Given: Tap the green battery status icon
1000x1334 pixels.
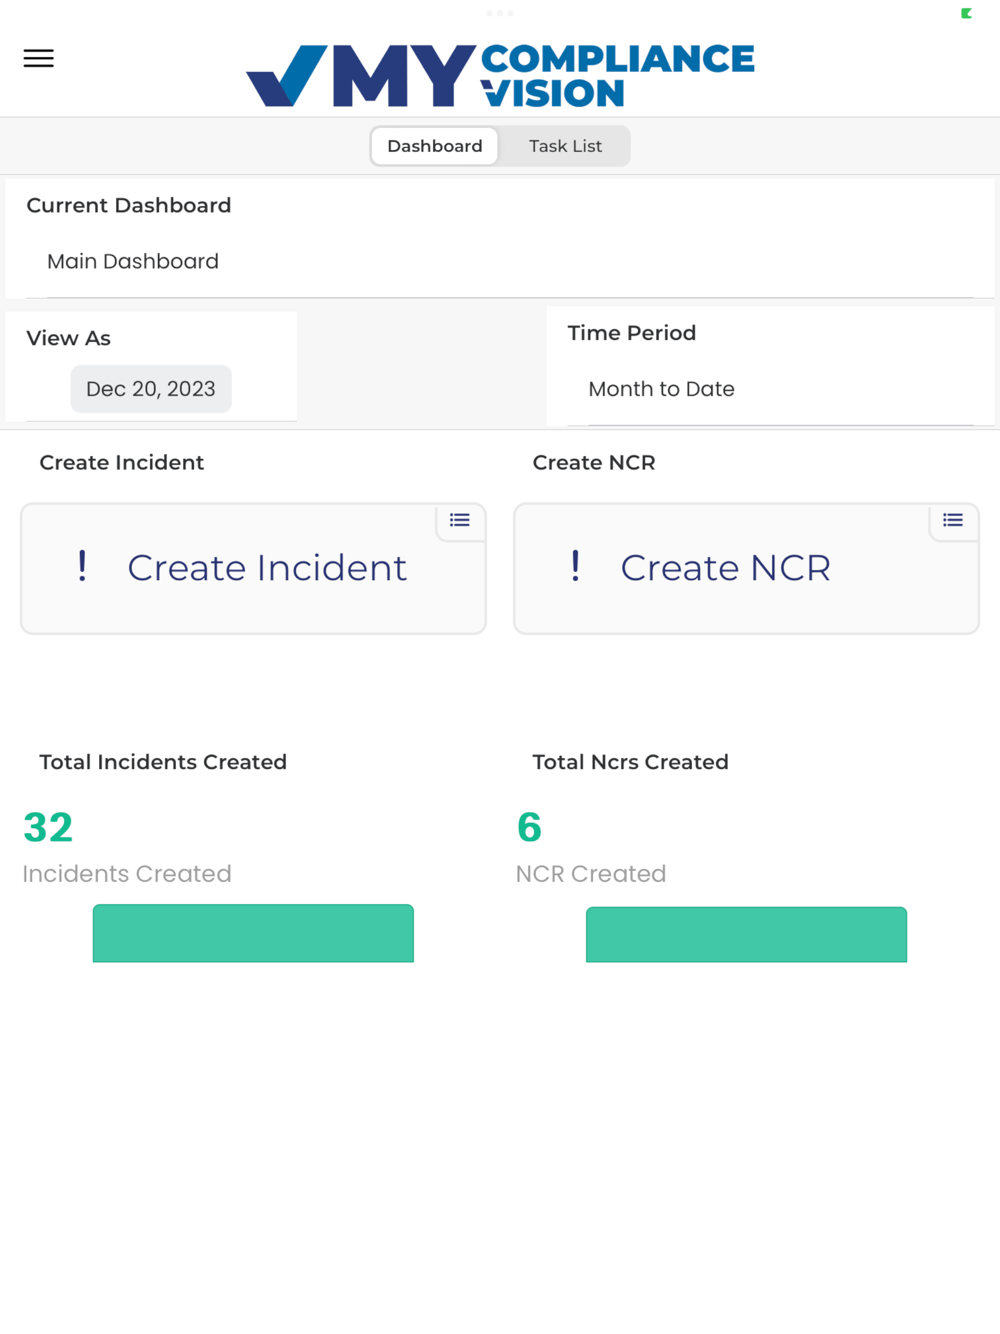Looking at the screenshot, I should pyautogui.click(x=966, y=13).
